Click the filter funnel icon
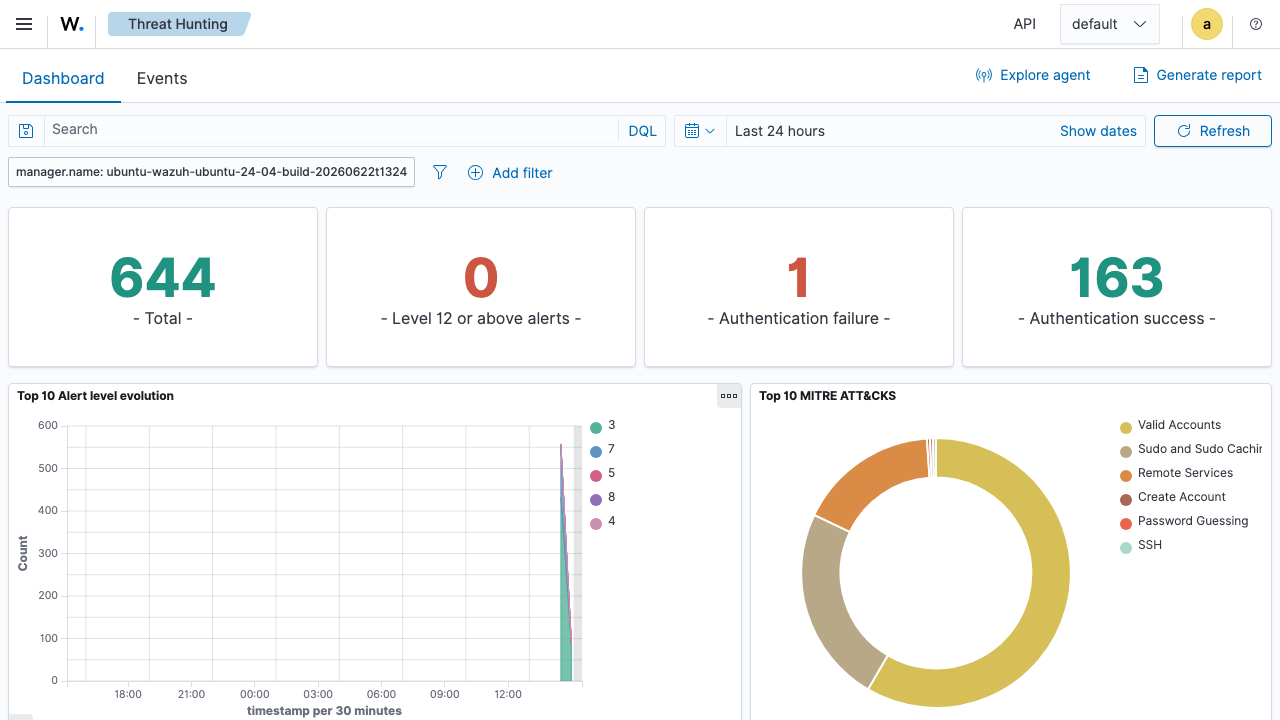Image resolution: width=1280 pixels, height=720 pixels. point(440,172)
